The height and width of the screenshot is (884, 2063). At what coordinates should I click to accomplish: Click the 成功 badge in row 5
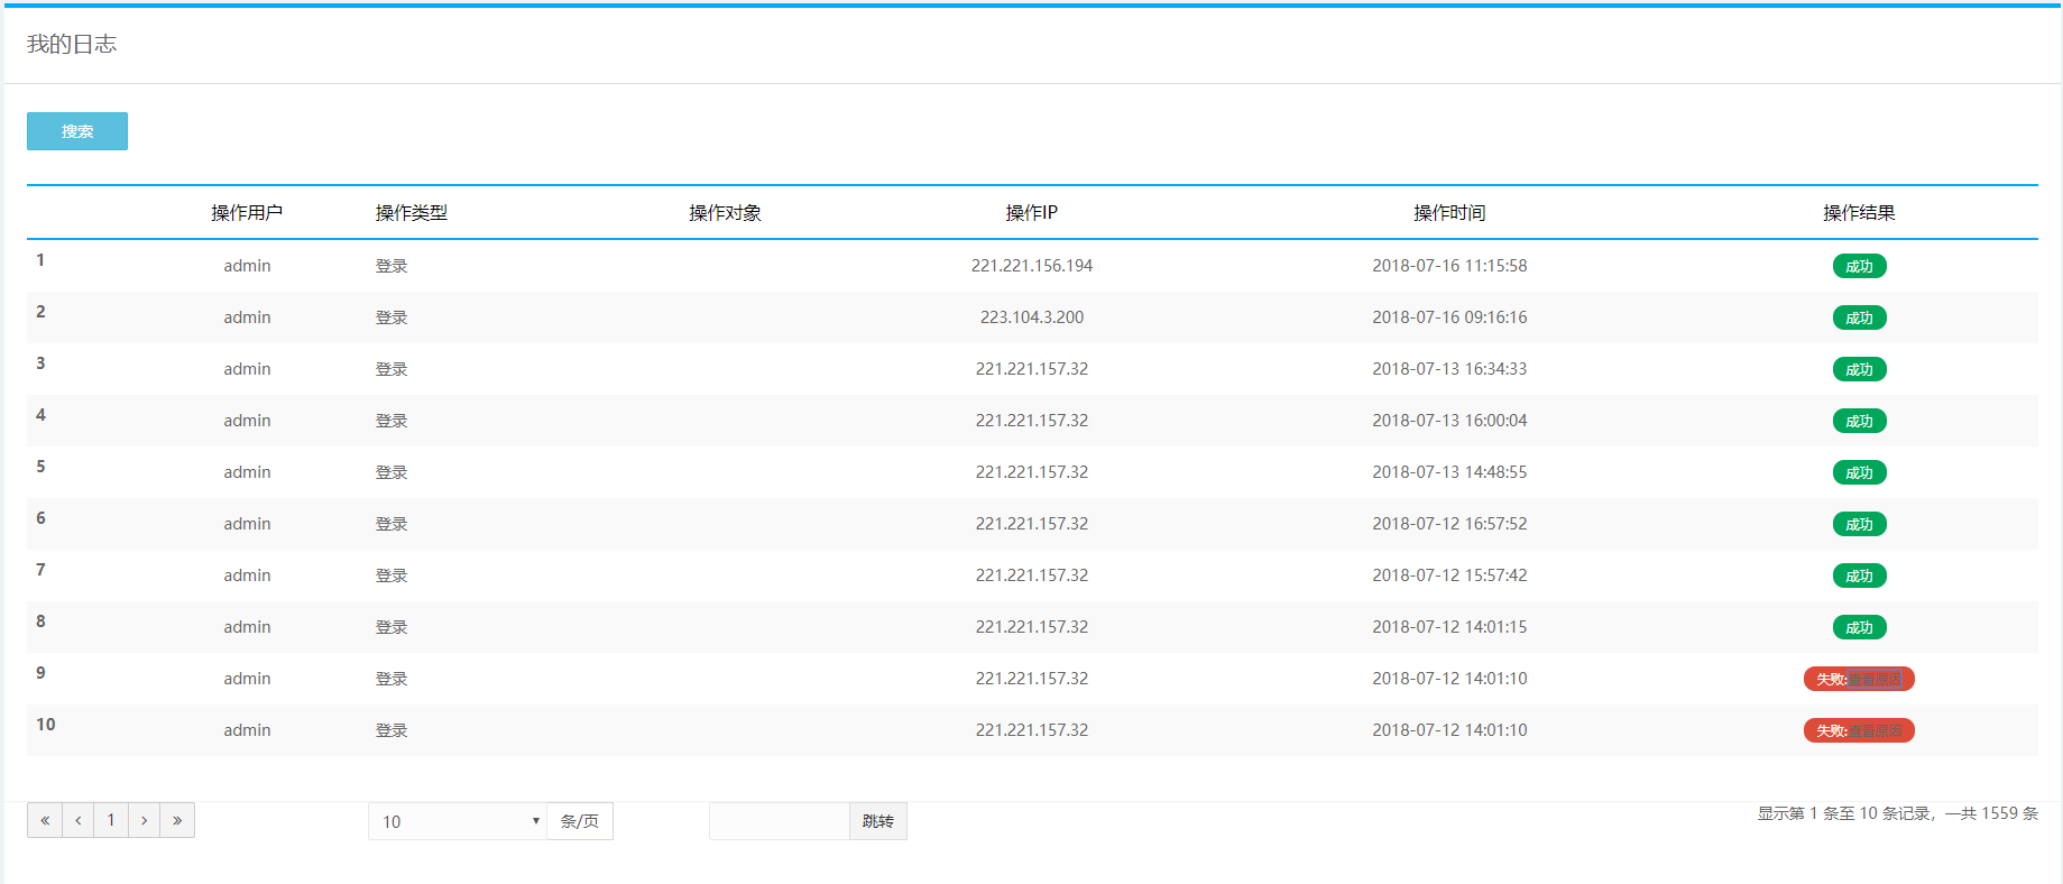click(x=1859, y=473)
